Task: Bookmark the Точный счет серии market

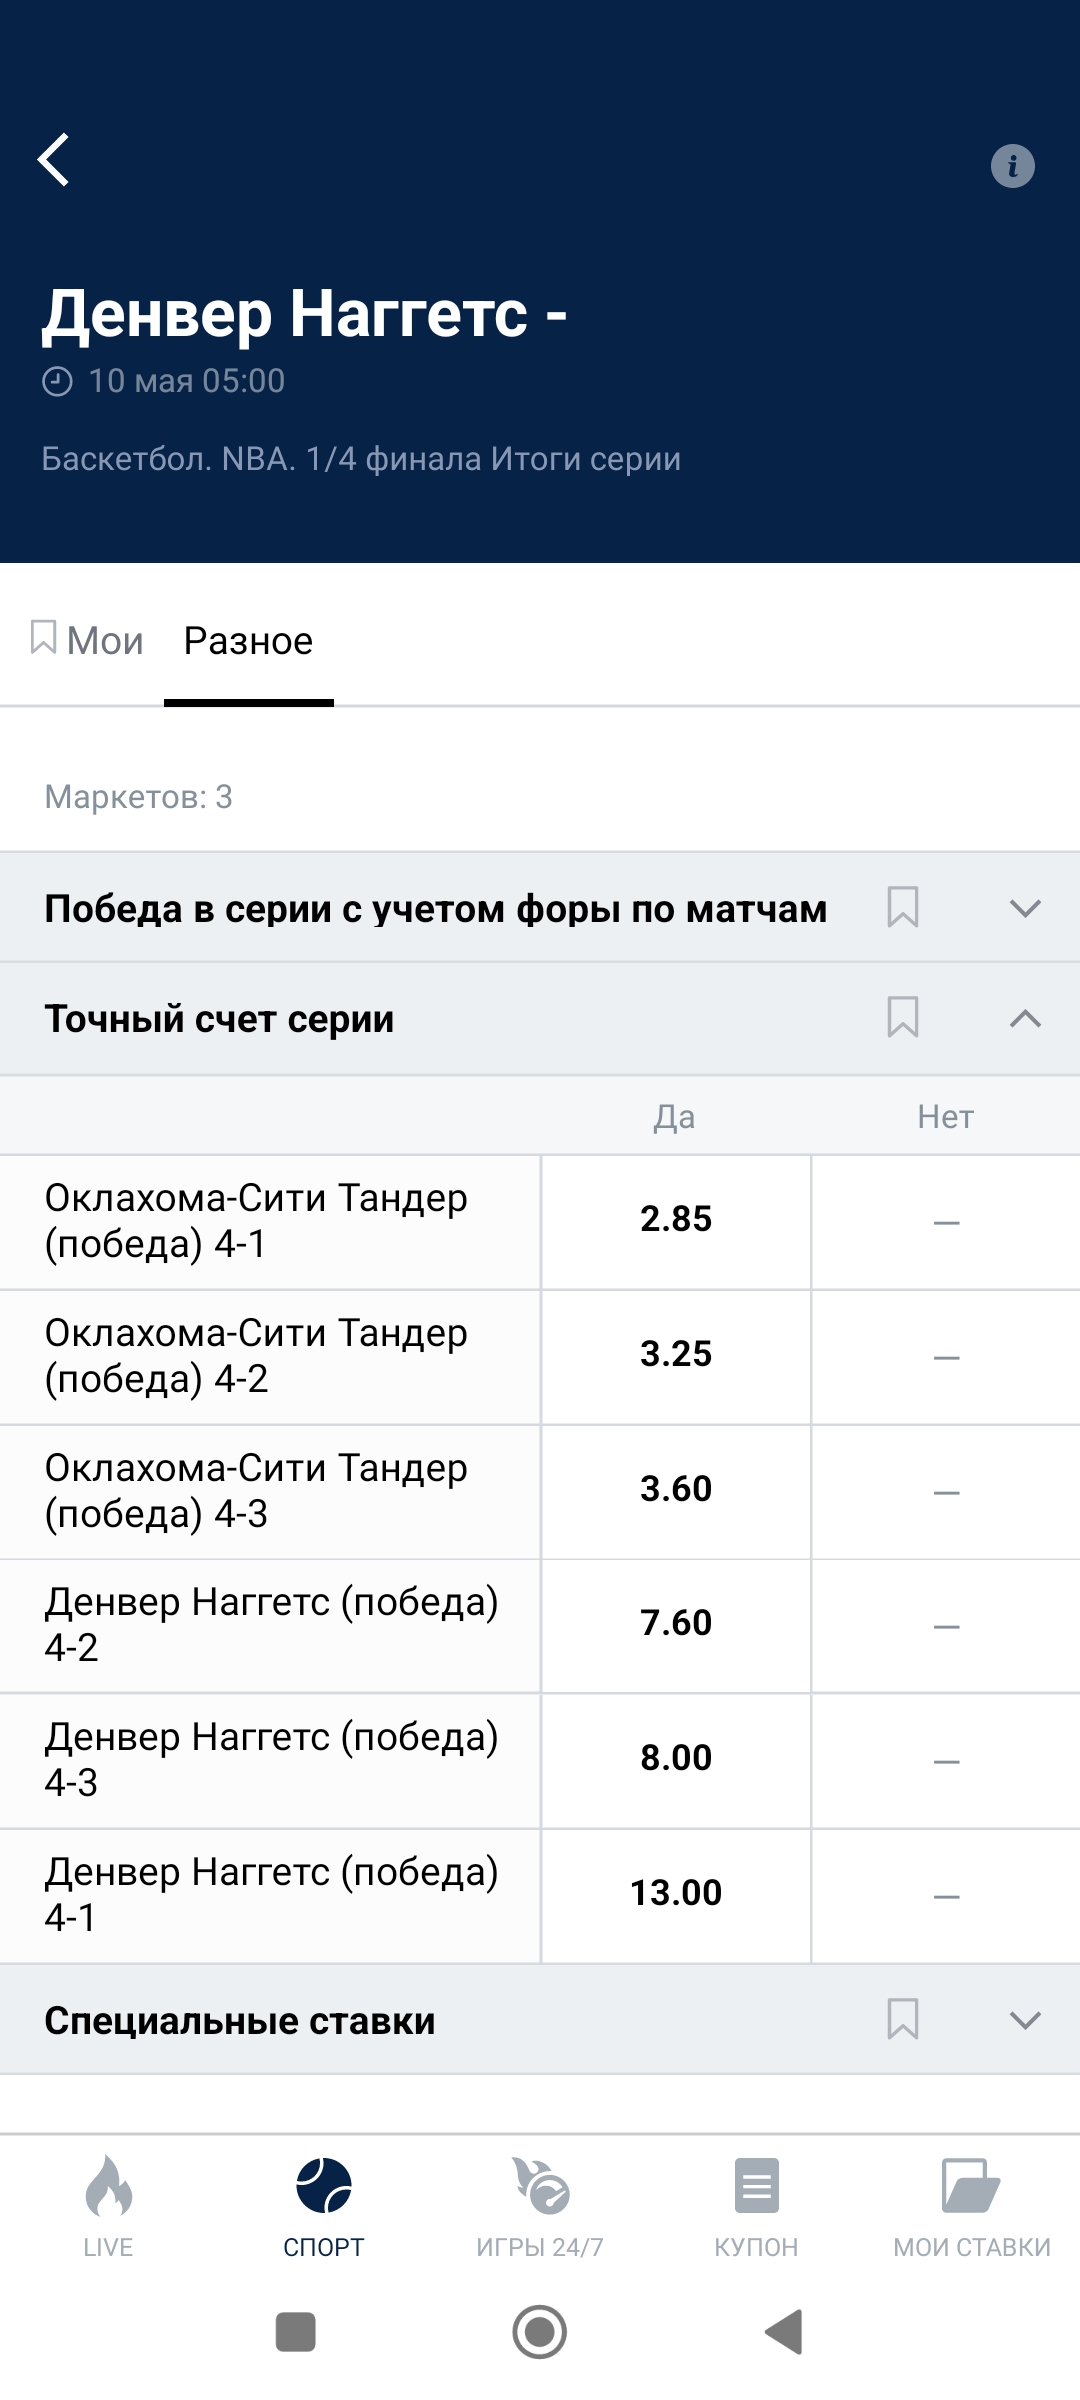Action: coord(903,1018)
